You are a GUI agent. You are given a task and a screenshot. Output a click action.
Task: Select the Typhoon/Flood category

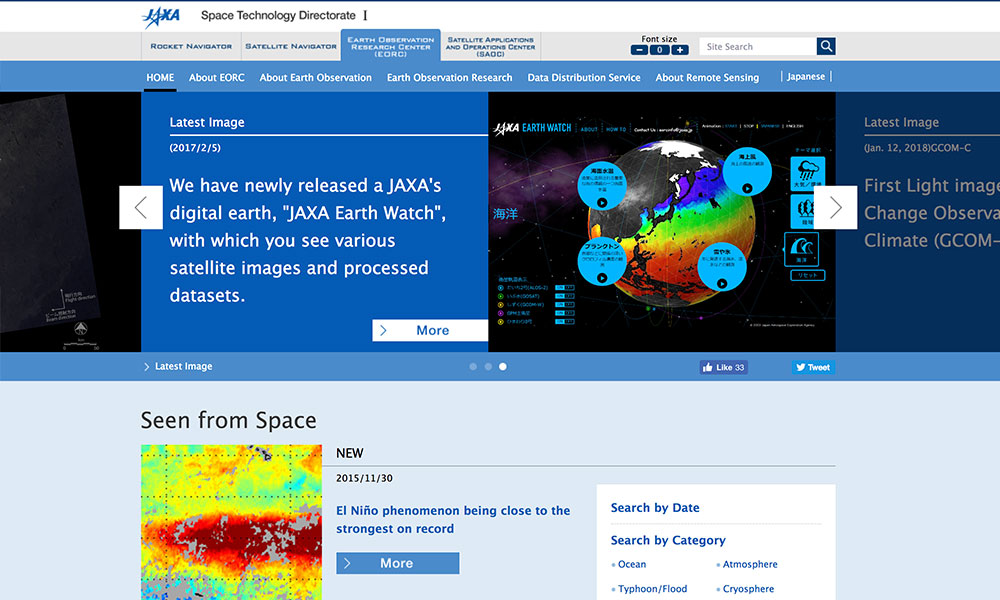pyautogui.click(x=652, y=589)
